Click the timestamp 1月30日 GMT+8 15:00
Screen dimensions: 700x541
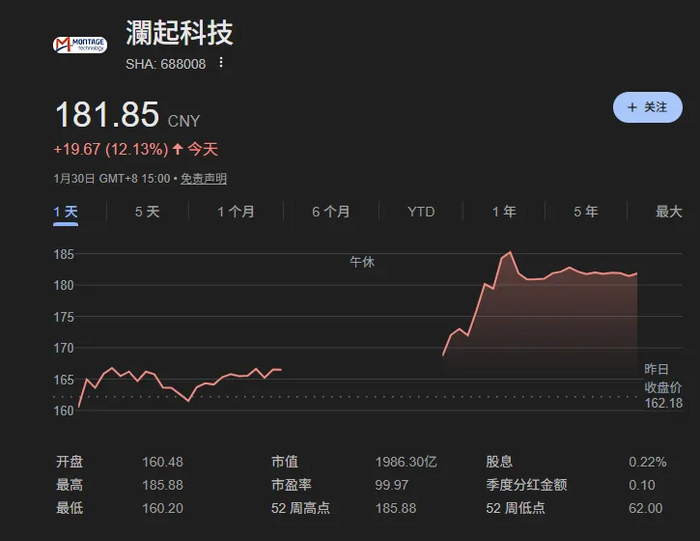[x=112, y=179]
